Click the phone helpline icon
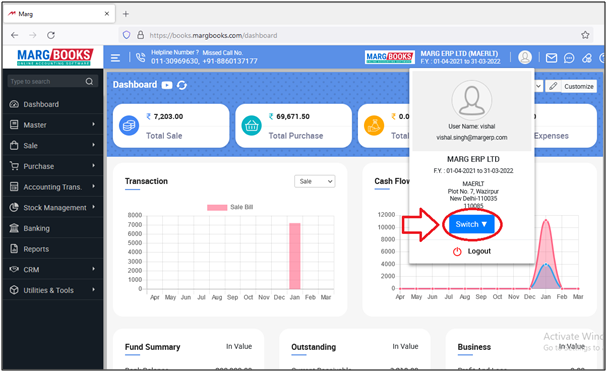 [x=140, y=58]
